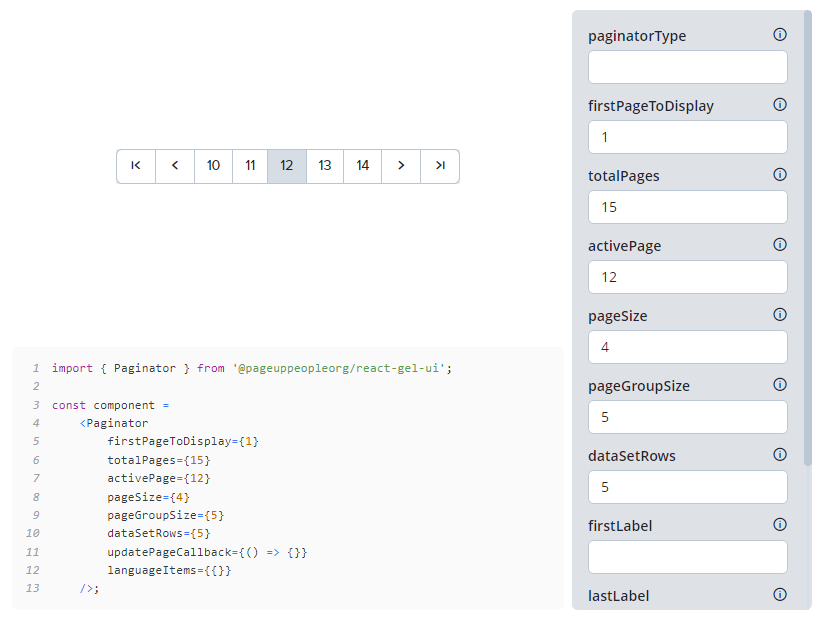Click the last-page navigation icon
This screenshot has width=824, height=620.
pos(439,166)
